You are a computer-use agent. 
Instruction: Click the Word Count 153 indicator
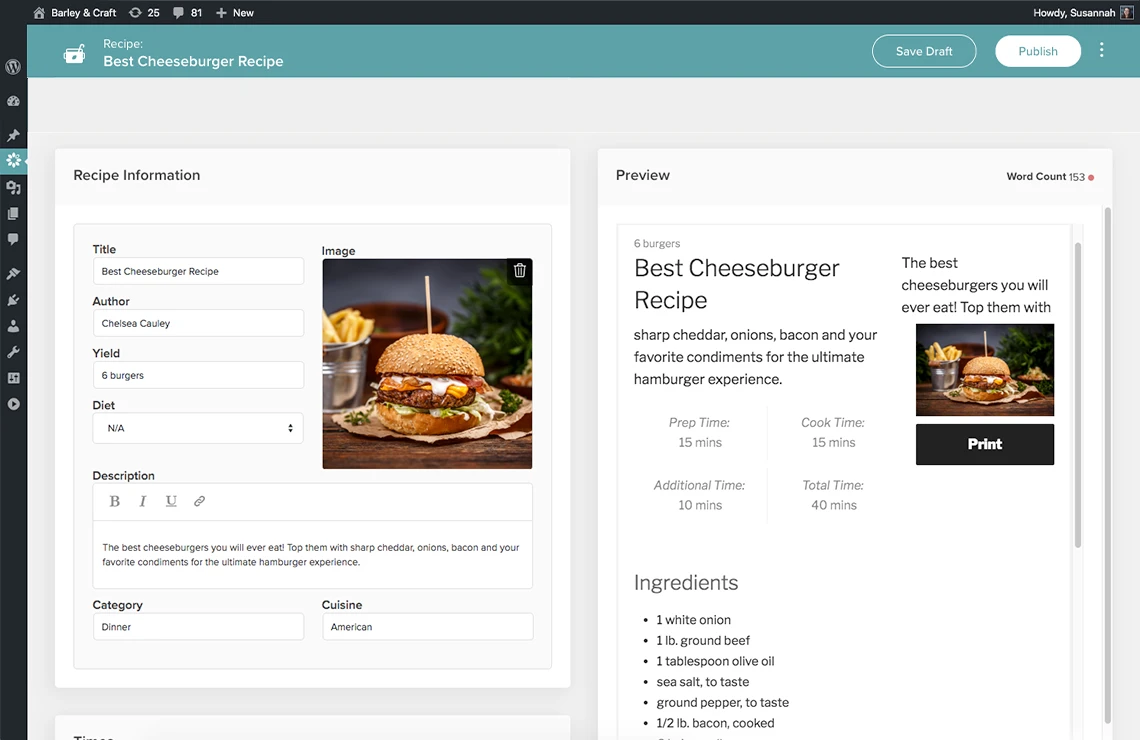(1050, 177)
